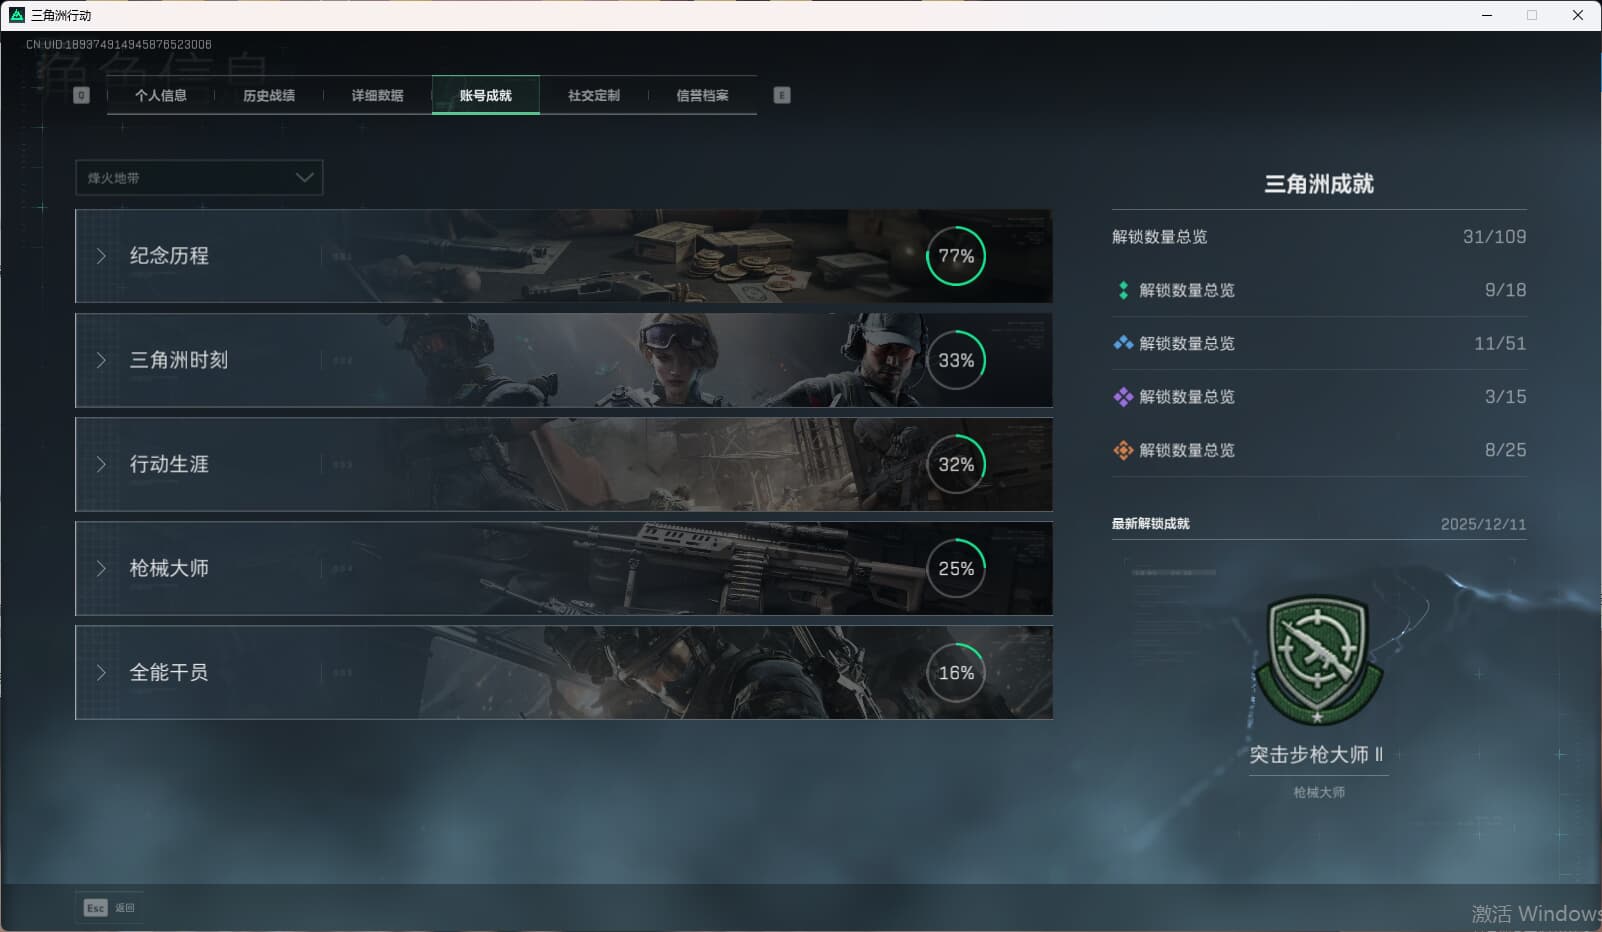This screenshot has height=932, width=1602.
Task: Click the purple diamond achievement tier icon
Action: [x=1123, y=397]
